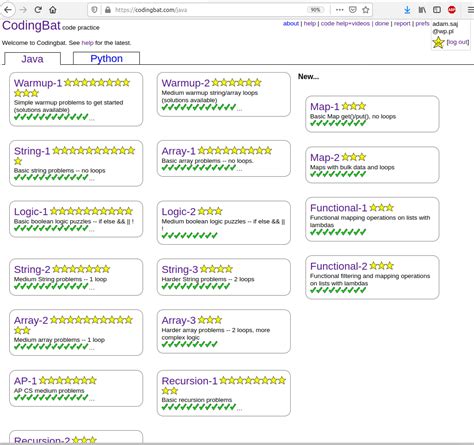Open the Recursion-1 problem set

[x=189, y=381]
